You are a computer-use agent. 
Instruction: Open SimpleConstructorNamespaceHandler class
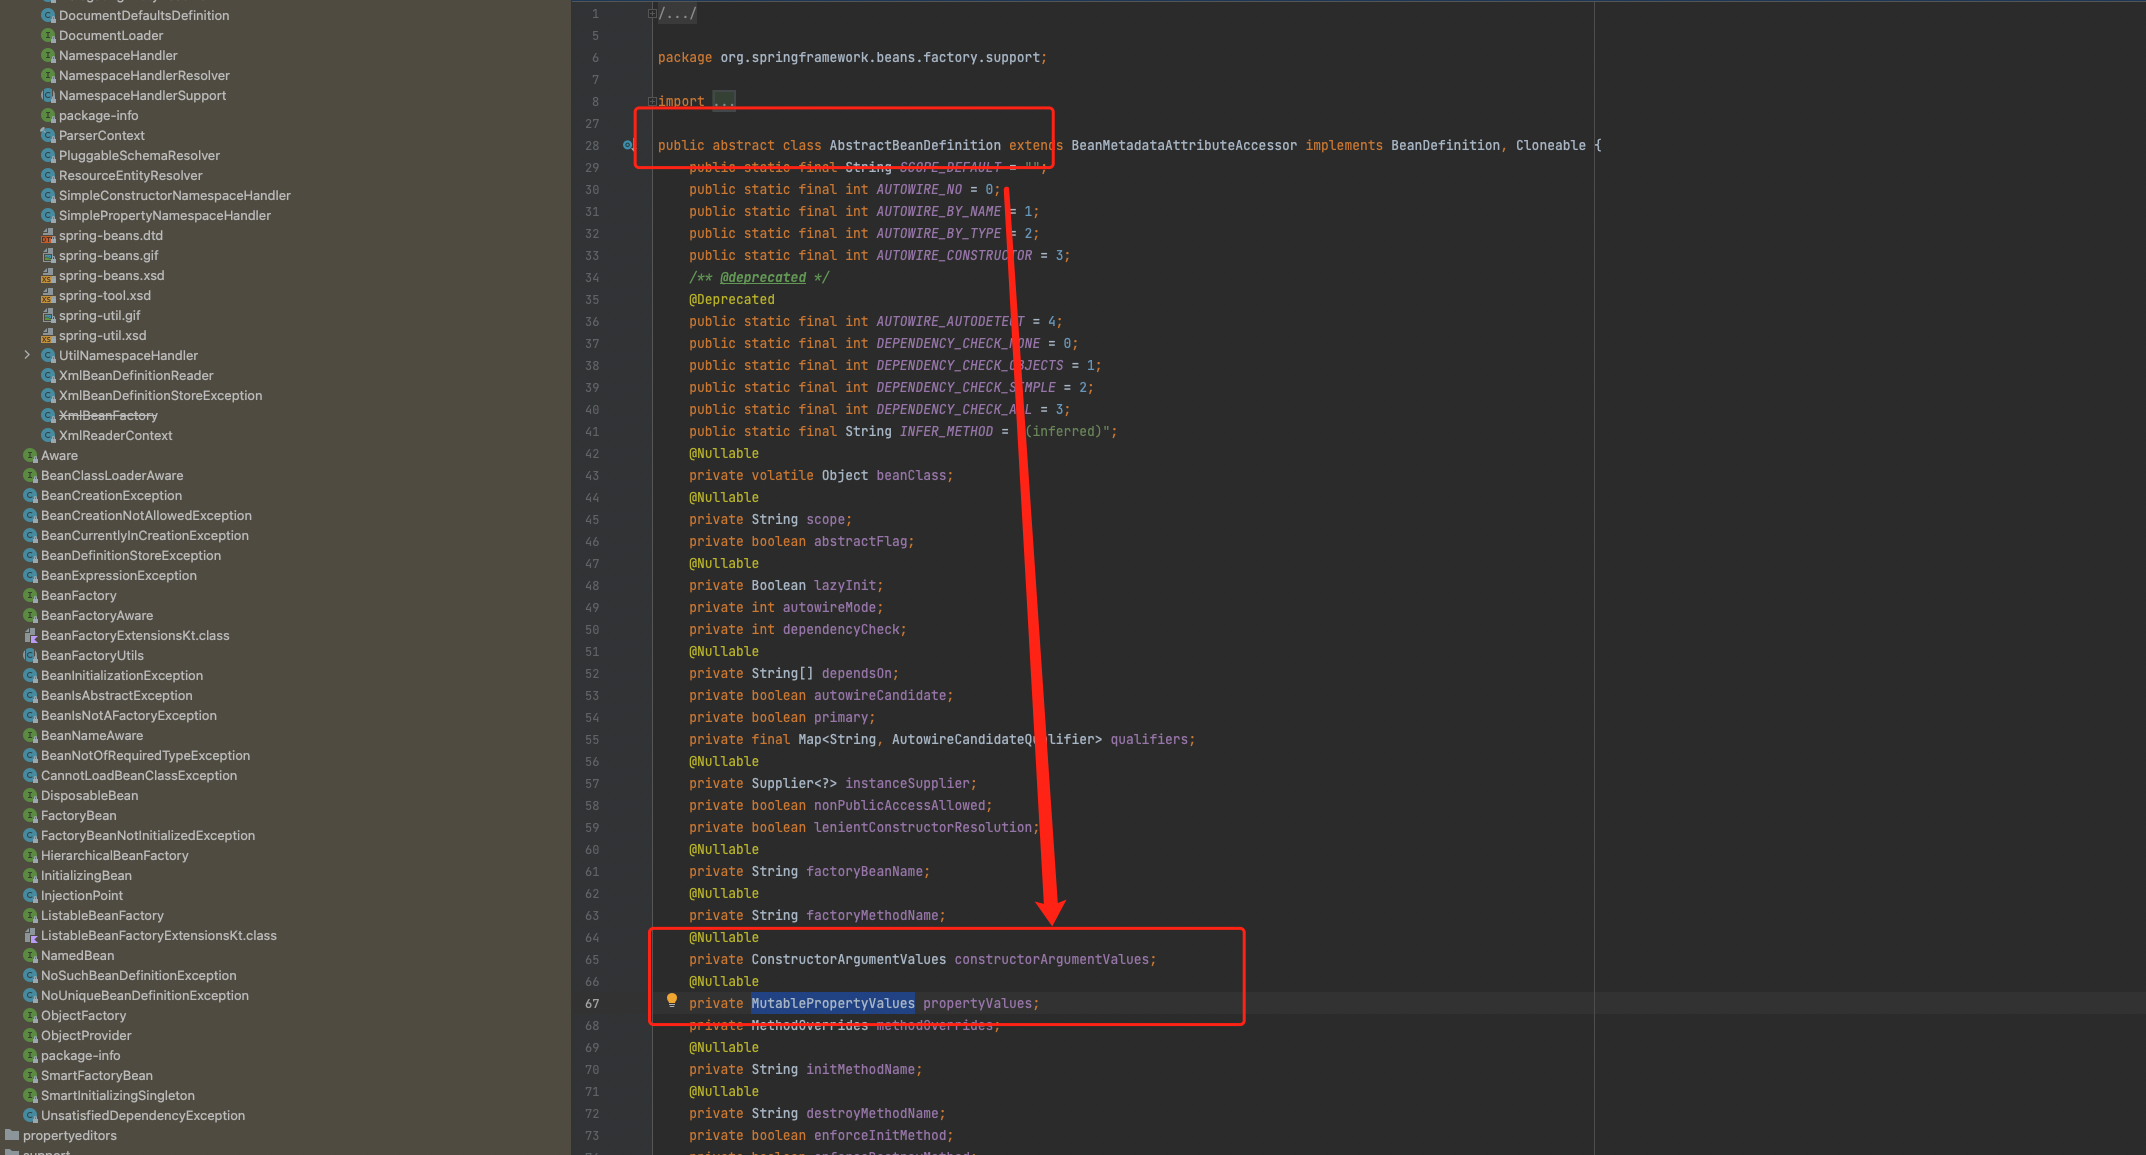tap(175, 195)
